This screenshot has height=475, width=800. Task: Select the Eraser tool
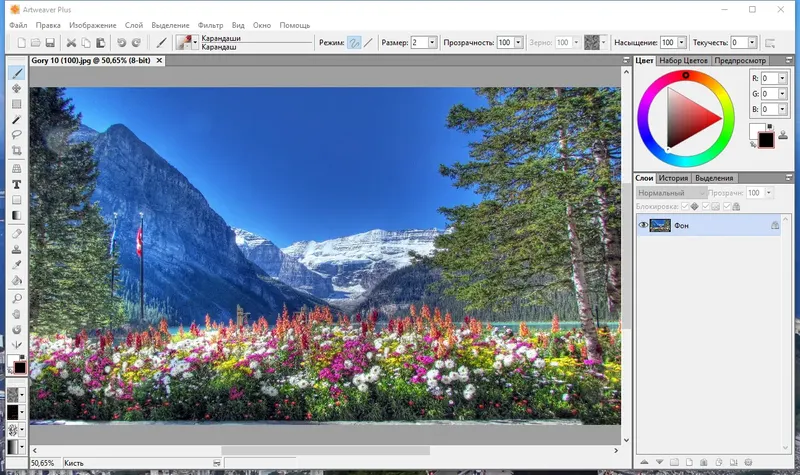click(x=17, y=234)
